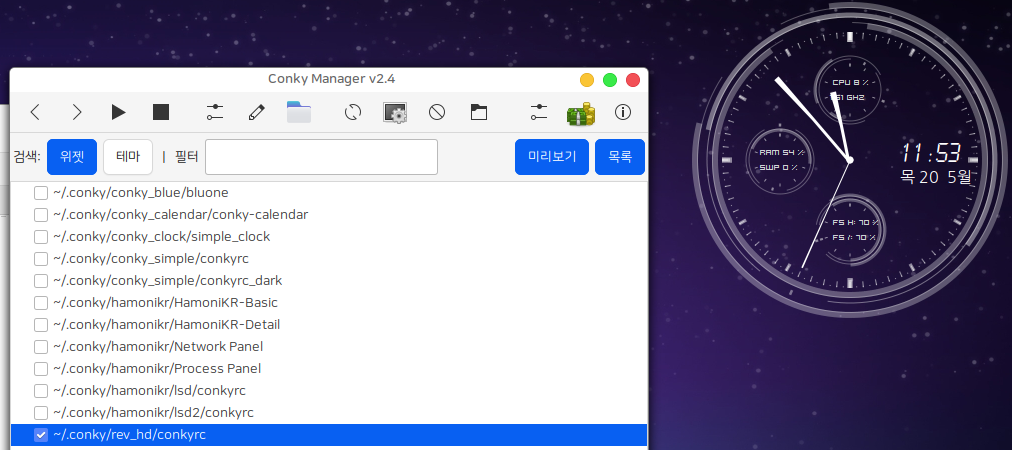
Task: Check the conky_clock/simple_clock checkbox
Action: point(41,237)
